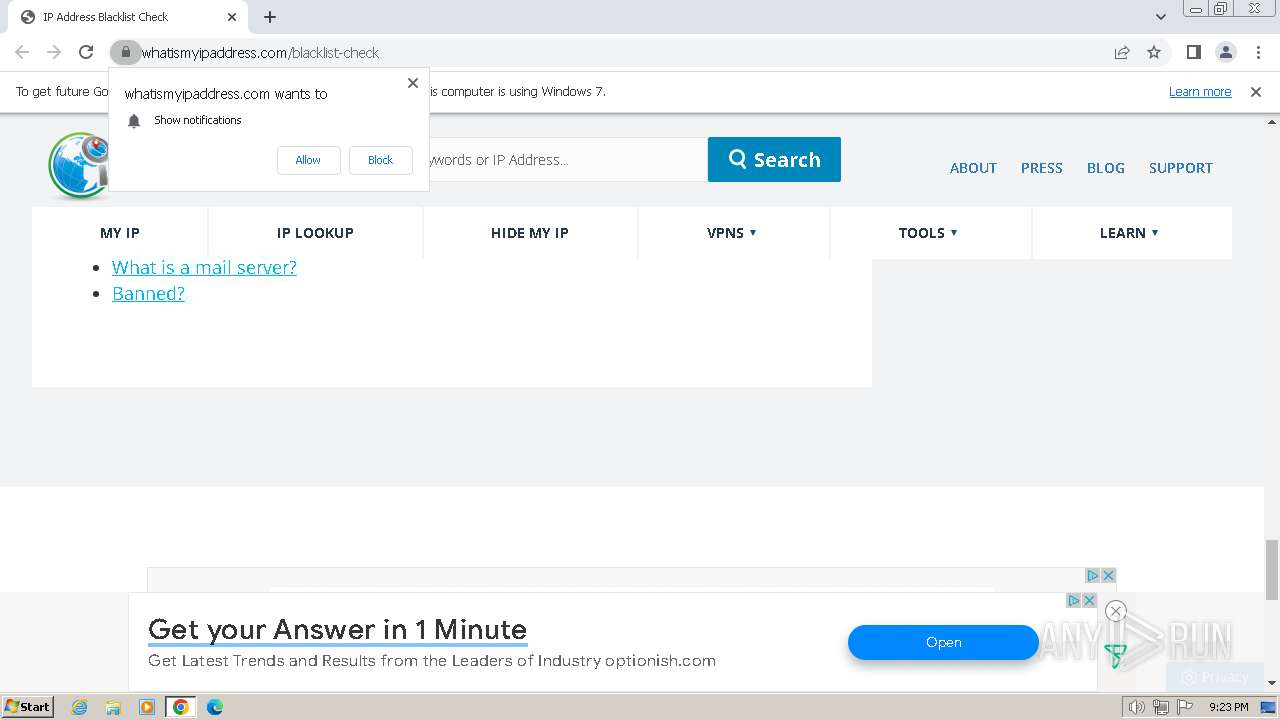Screen dimensions: 1280x720
Task: Expand the VPNS dropdown menu
Action: (732, 233)
